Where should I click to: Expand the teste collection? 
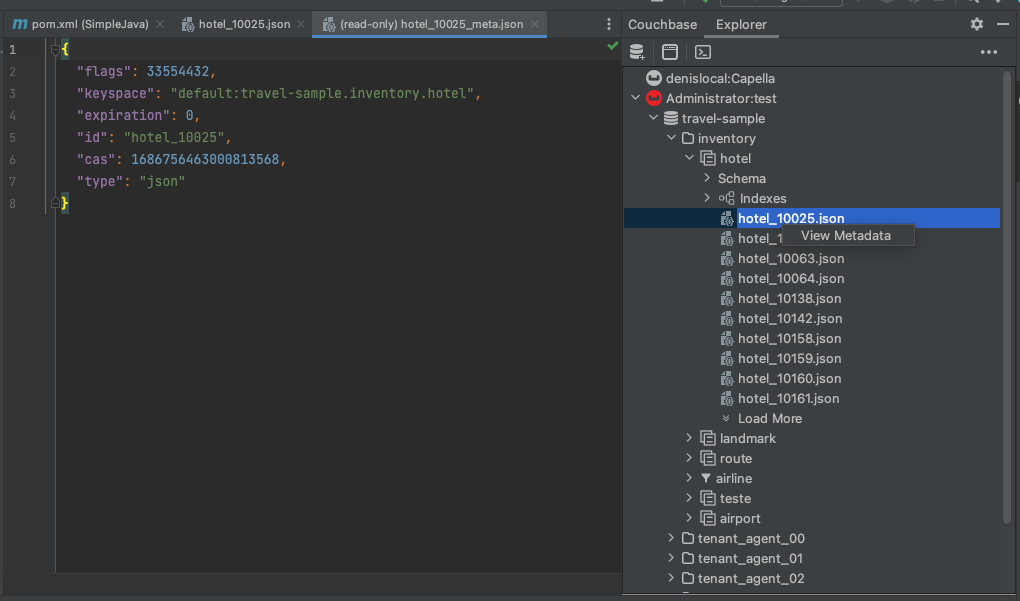689,498
